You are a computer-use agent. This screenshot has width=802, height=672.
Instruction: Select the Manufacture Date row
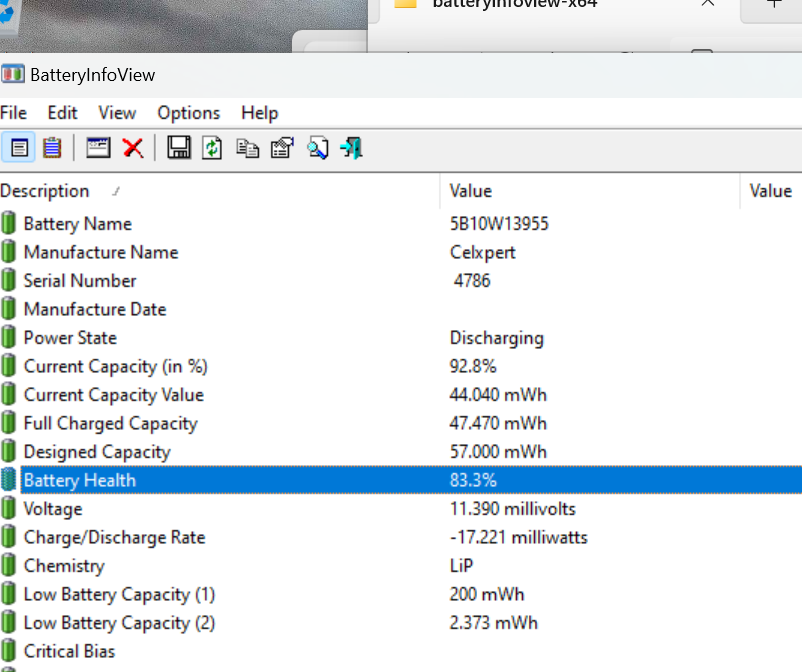coord(401,309)
